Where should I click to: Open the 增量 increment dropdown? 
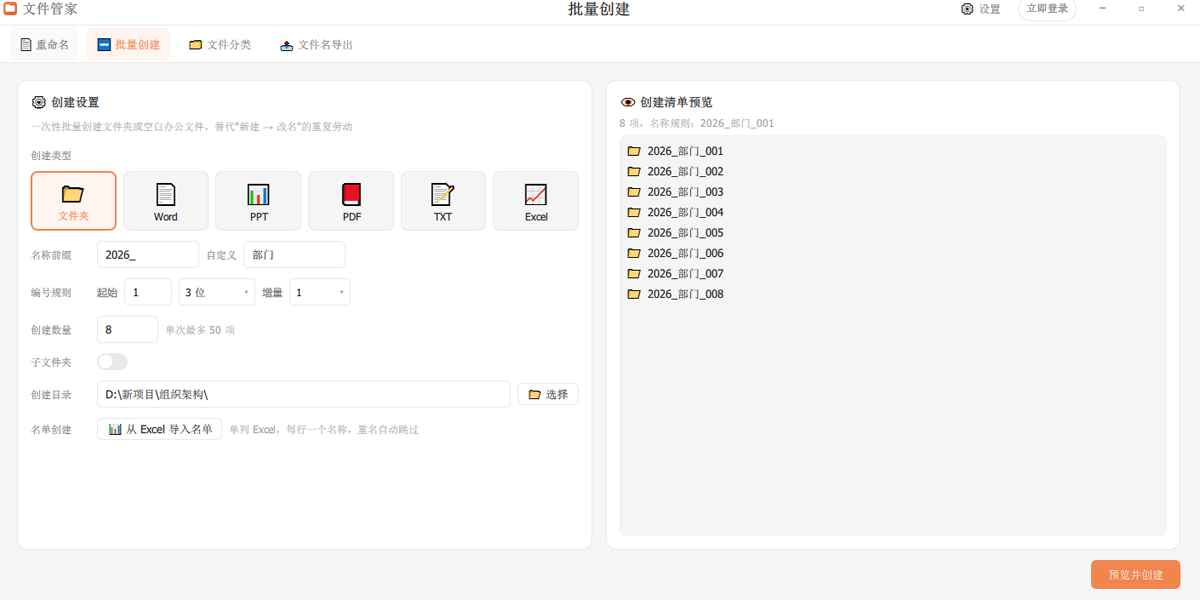320,293
